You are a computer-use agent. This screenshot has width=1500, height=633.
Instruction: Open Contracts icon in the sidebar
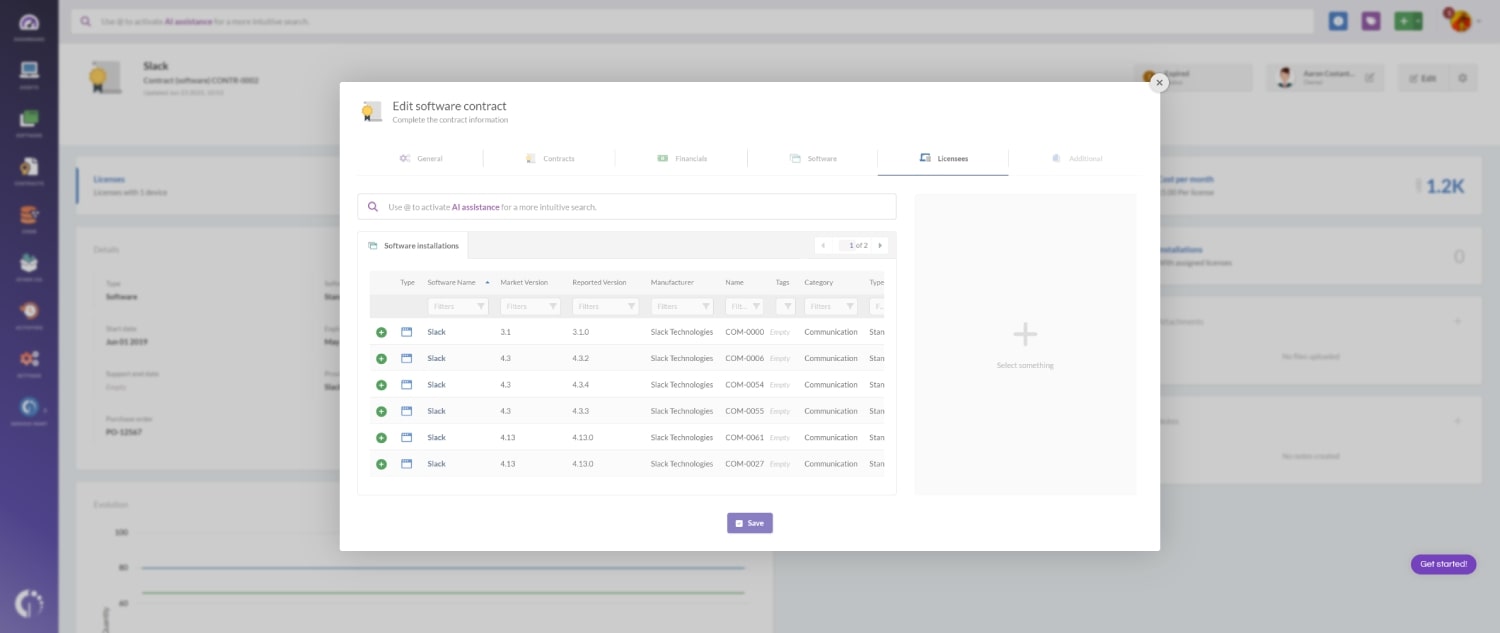click(29, 168)
